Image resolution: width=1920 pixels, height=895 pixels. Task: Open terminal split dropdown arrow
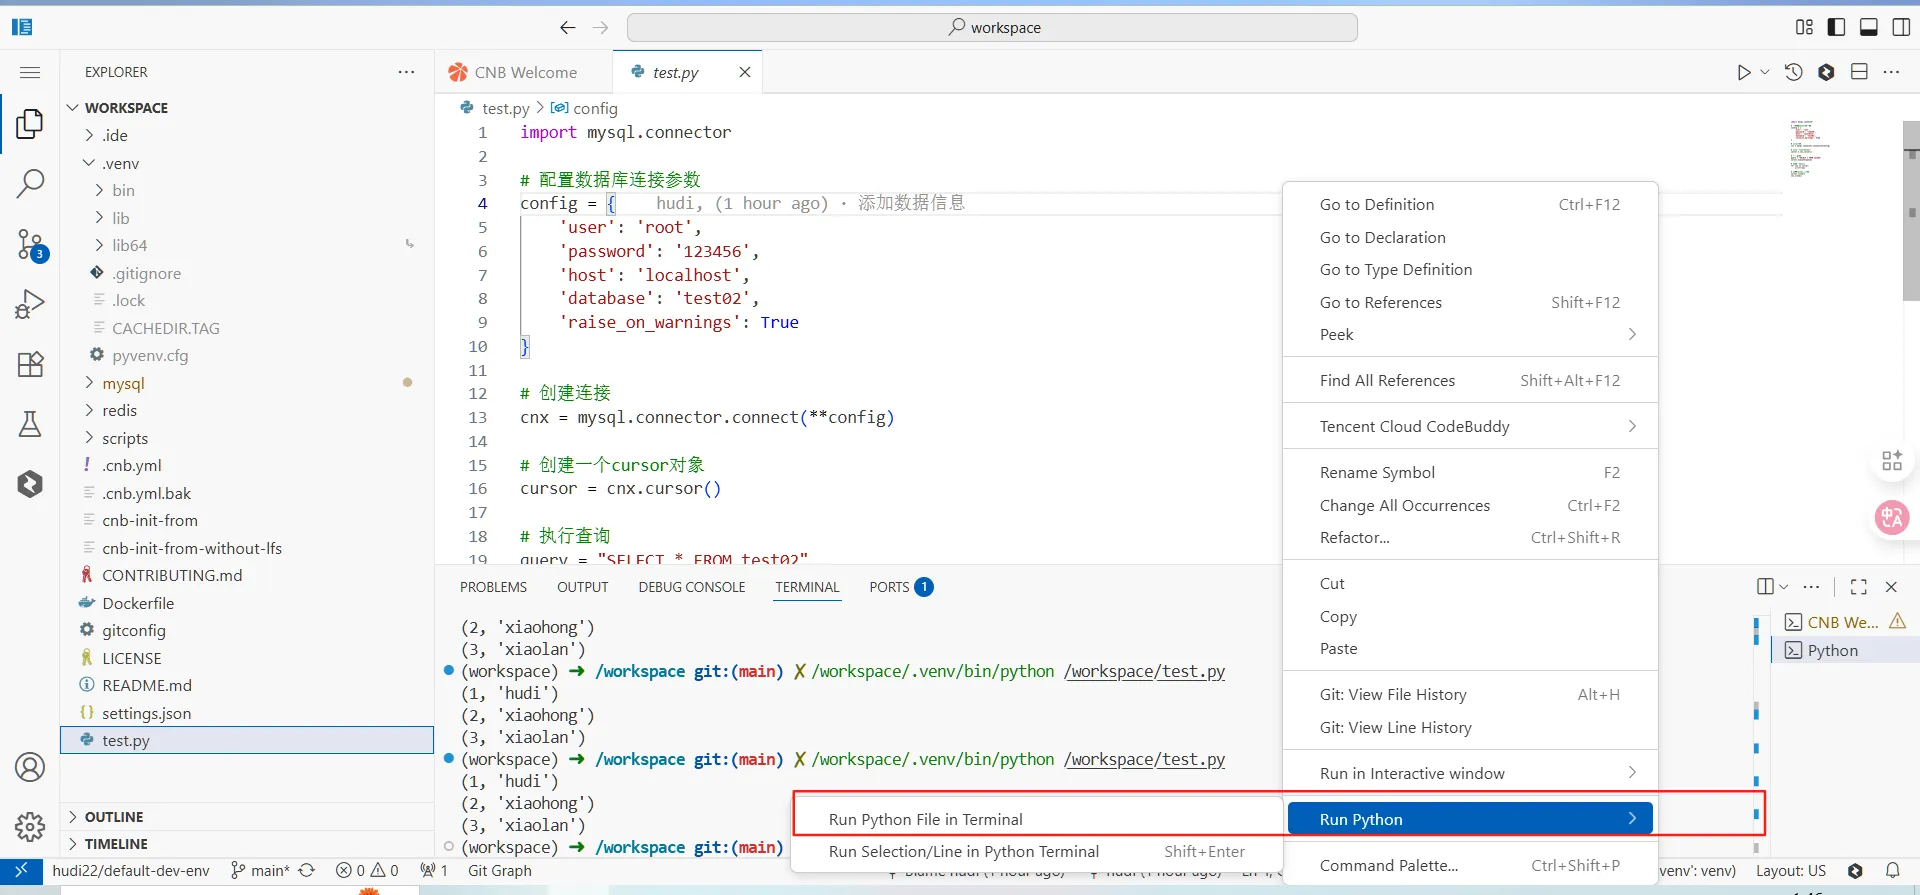[x=1783, y=587]
